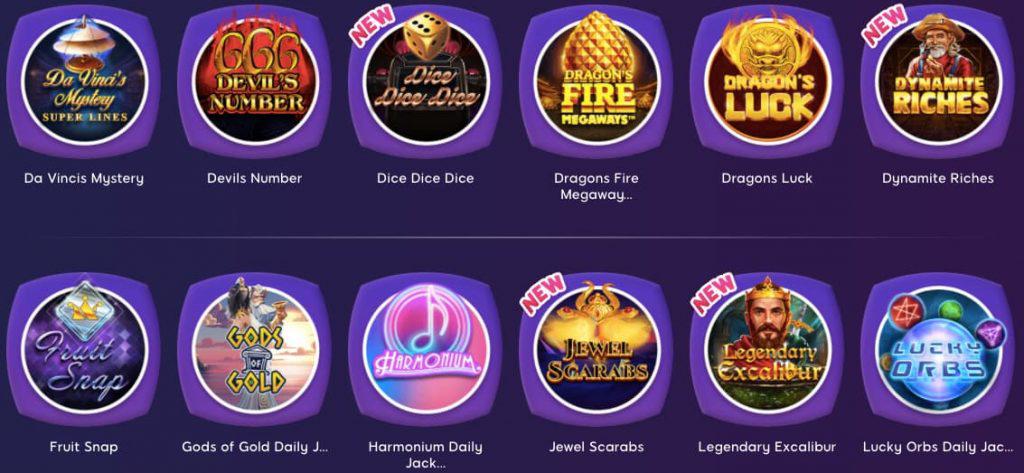Open the Lucky Orbs game icon

click(938, 350)
